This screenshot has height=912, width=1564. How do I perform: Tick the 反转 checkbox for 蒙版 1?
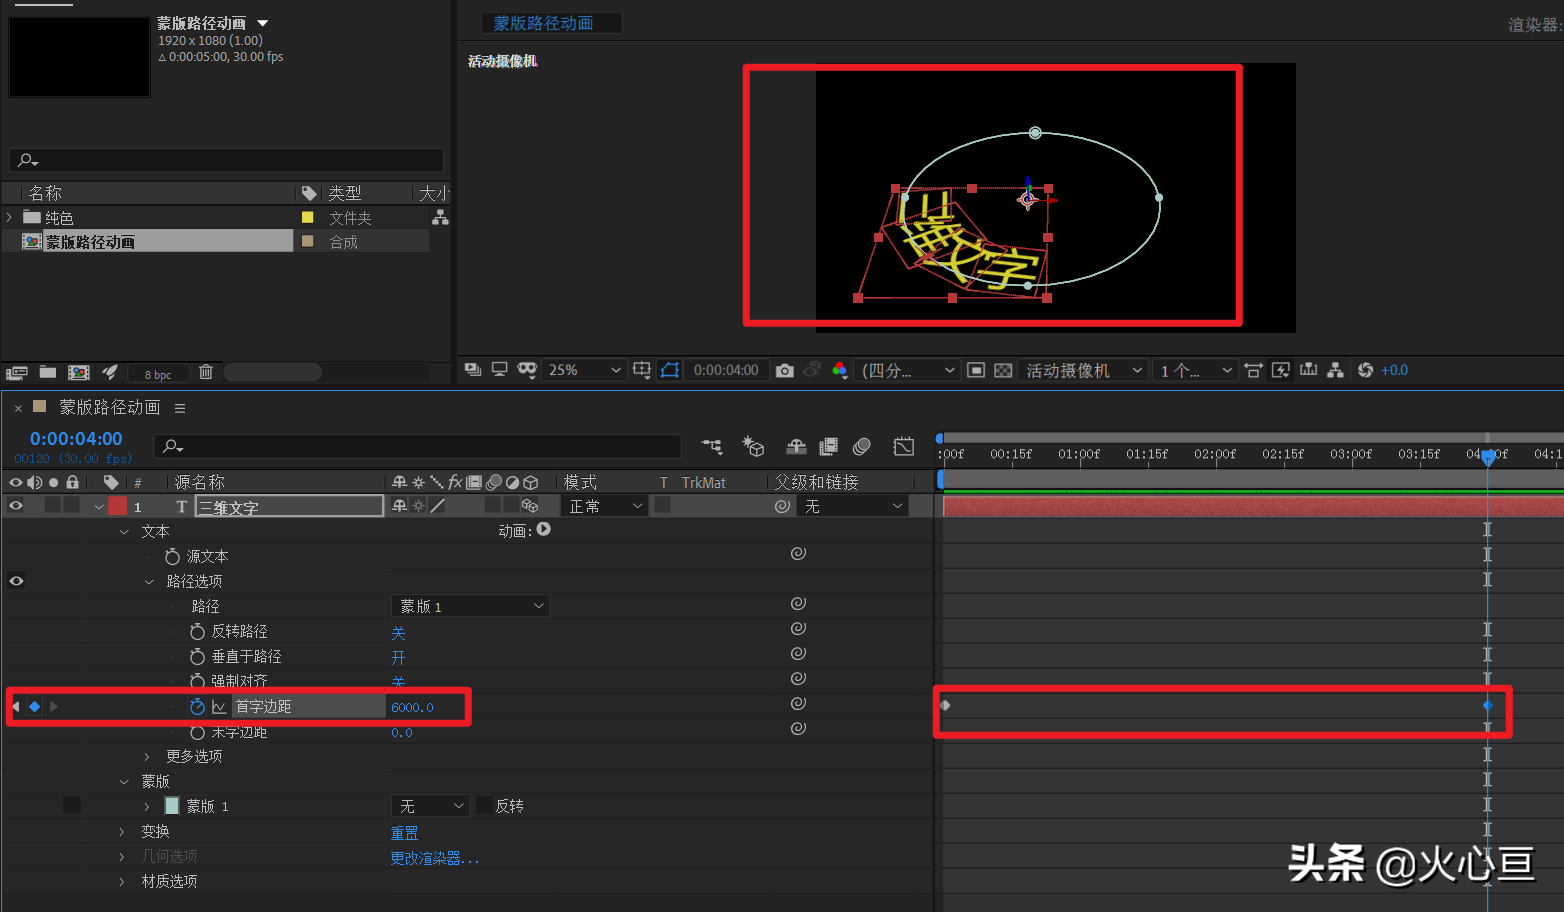click(x=484, y=805)
